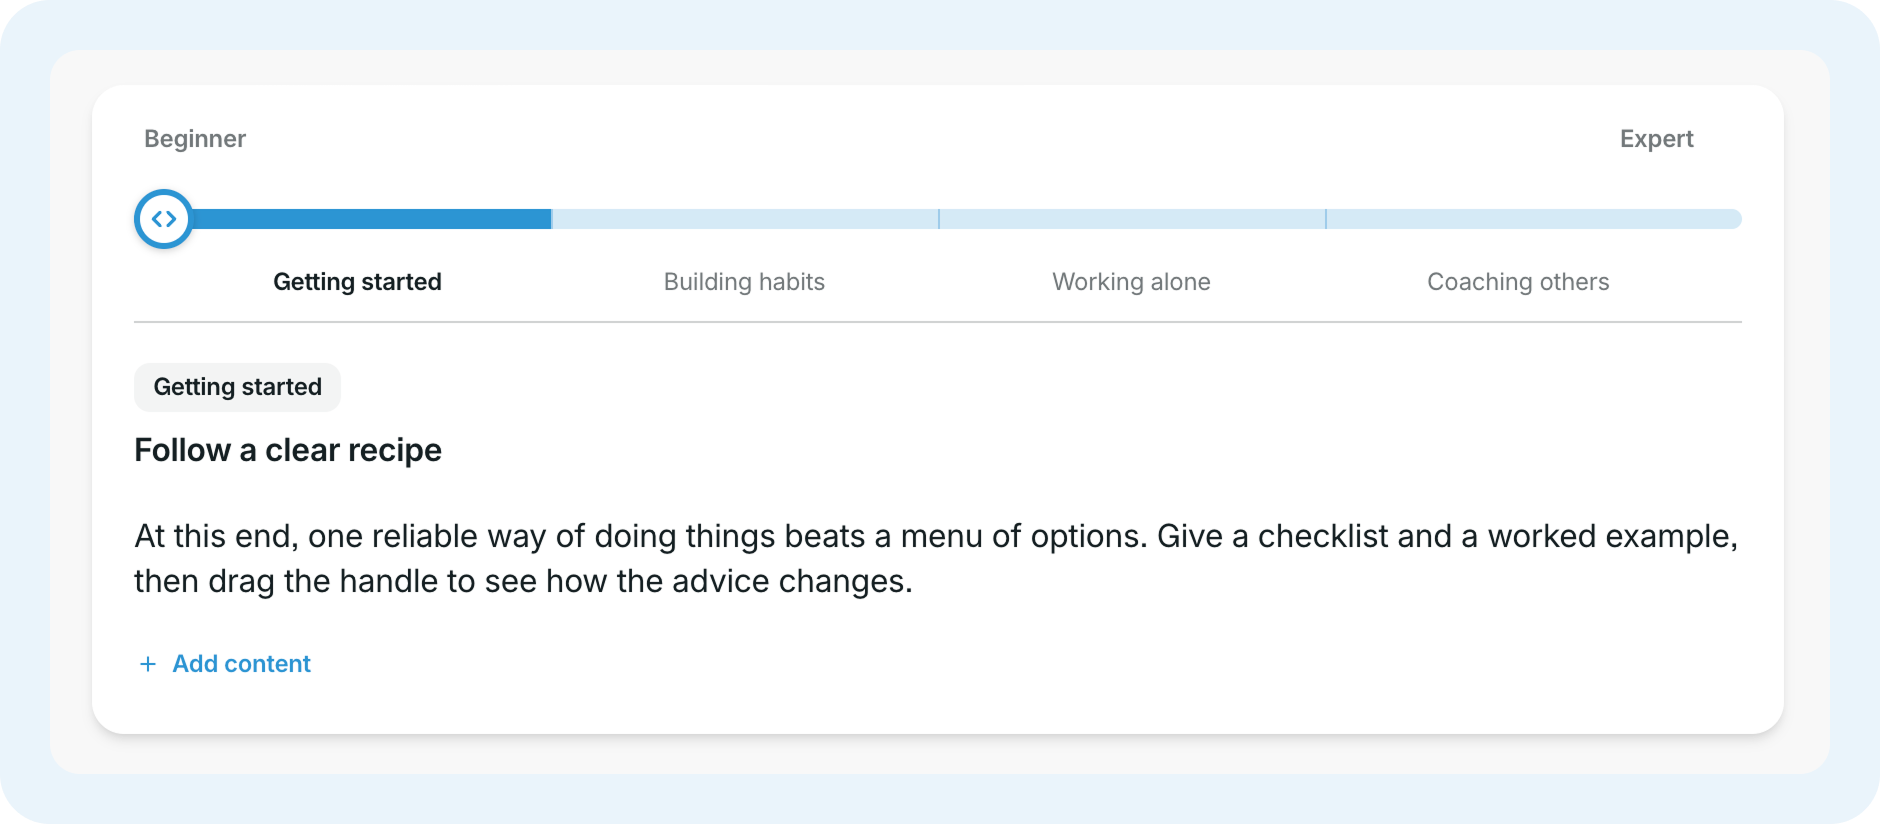Switch to the Building habits step
The image size is (1880, 824).
[x=744, y=282]
